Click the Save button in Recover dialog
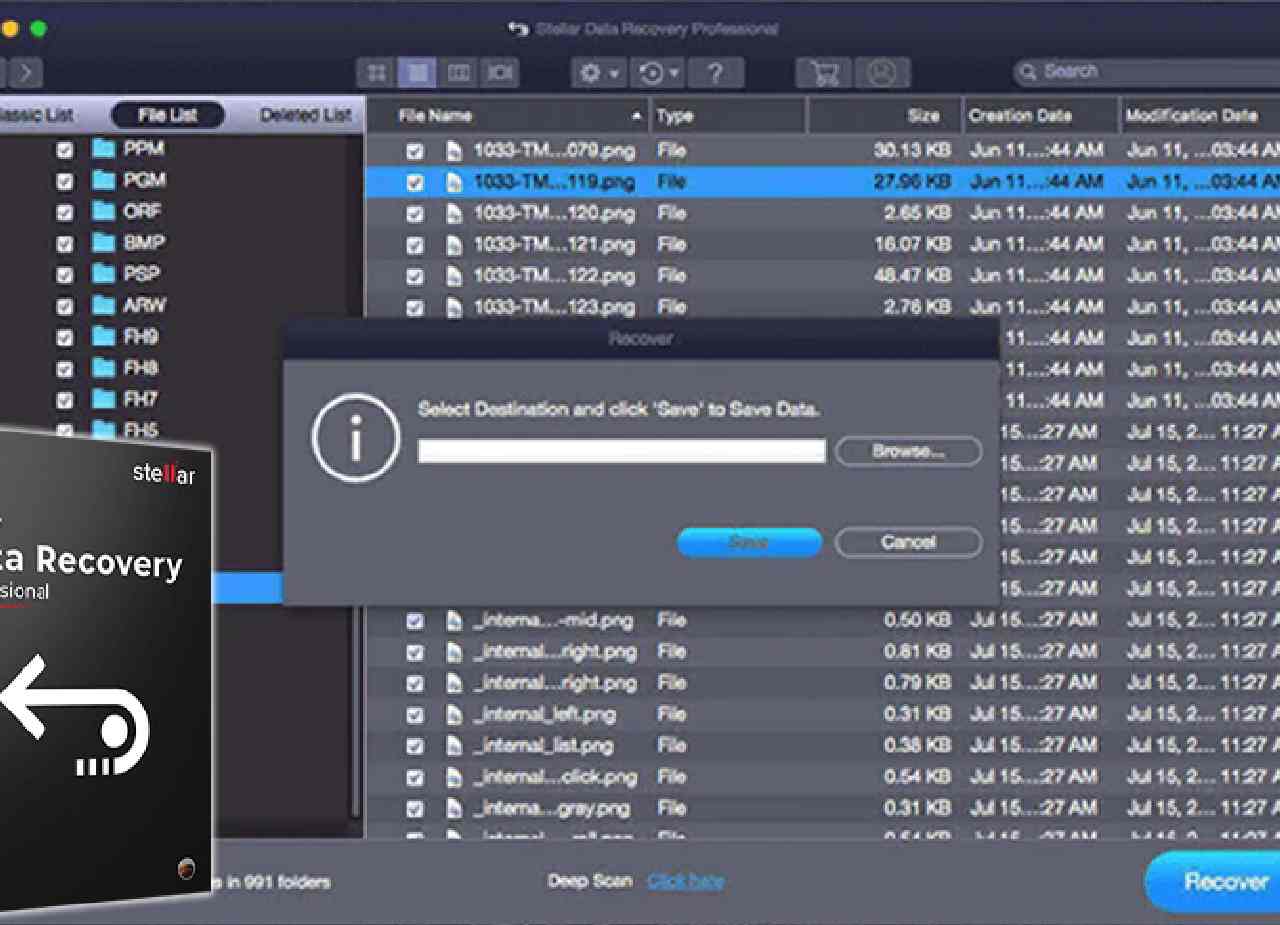The image size is (1280, 925). tap(749, 542)
